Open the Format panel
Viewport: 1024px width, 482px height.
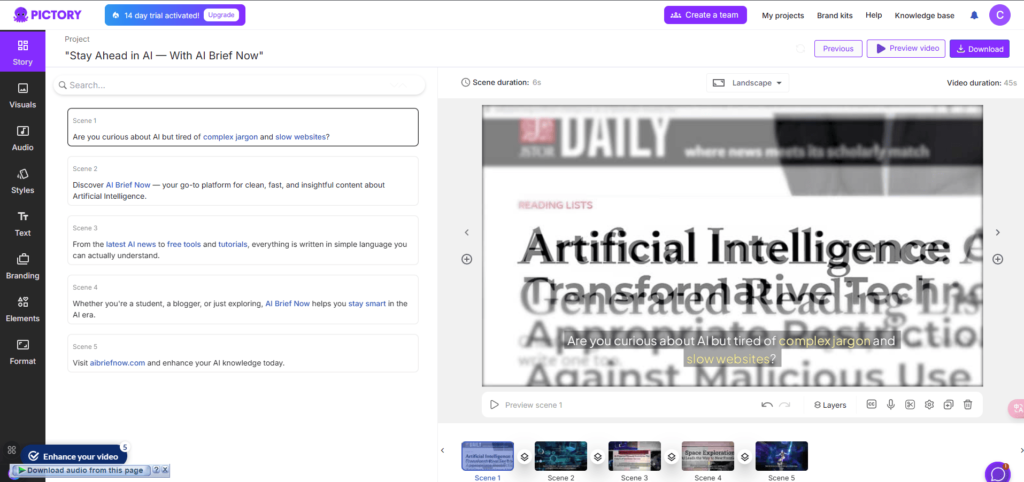[x=23, y=351]
